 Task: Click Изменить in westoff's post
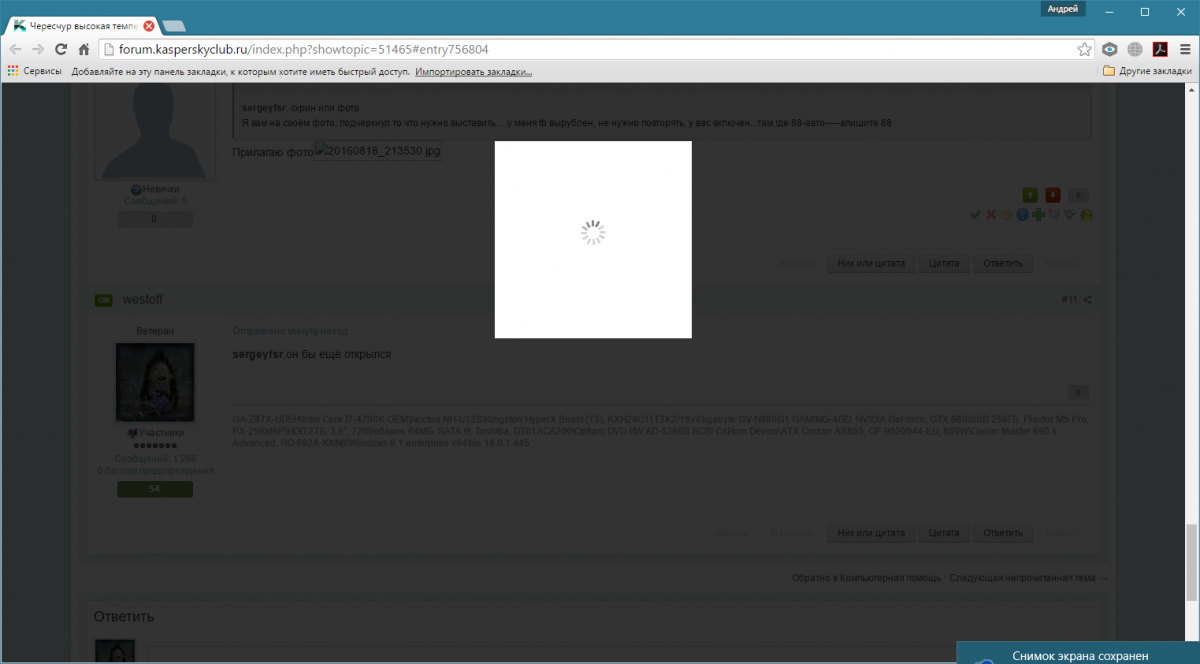792,533
